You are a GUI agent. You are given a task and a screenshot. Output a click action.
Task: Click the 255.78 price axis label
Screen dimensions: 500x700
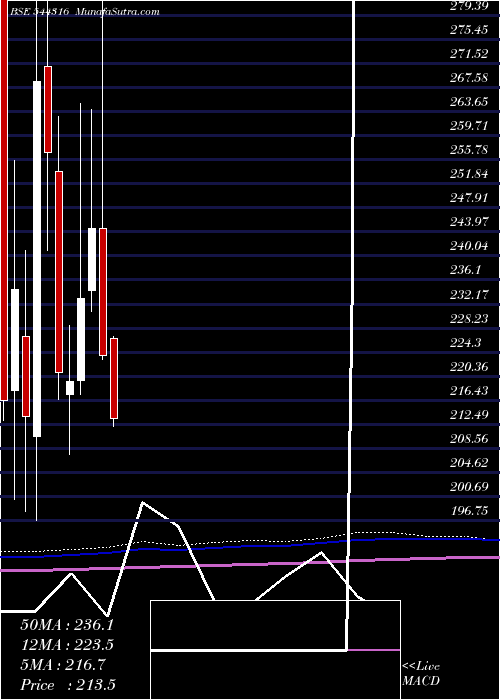tap(470, 150)
